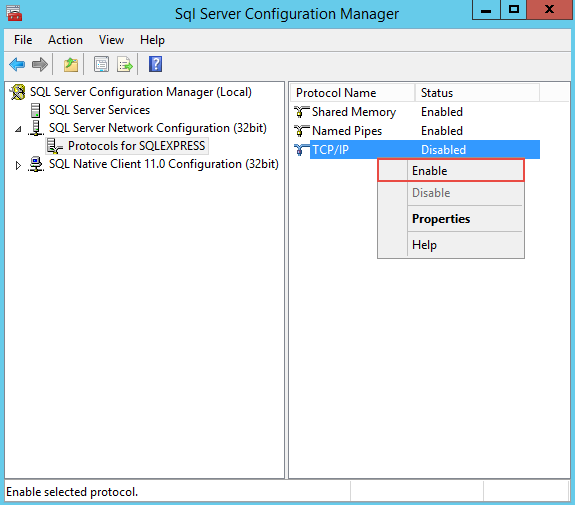The height and width of the screenshot is (505, 575).
Task: Click the Properties toolbar icon
Action: 101,65
